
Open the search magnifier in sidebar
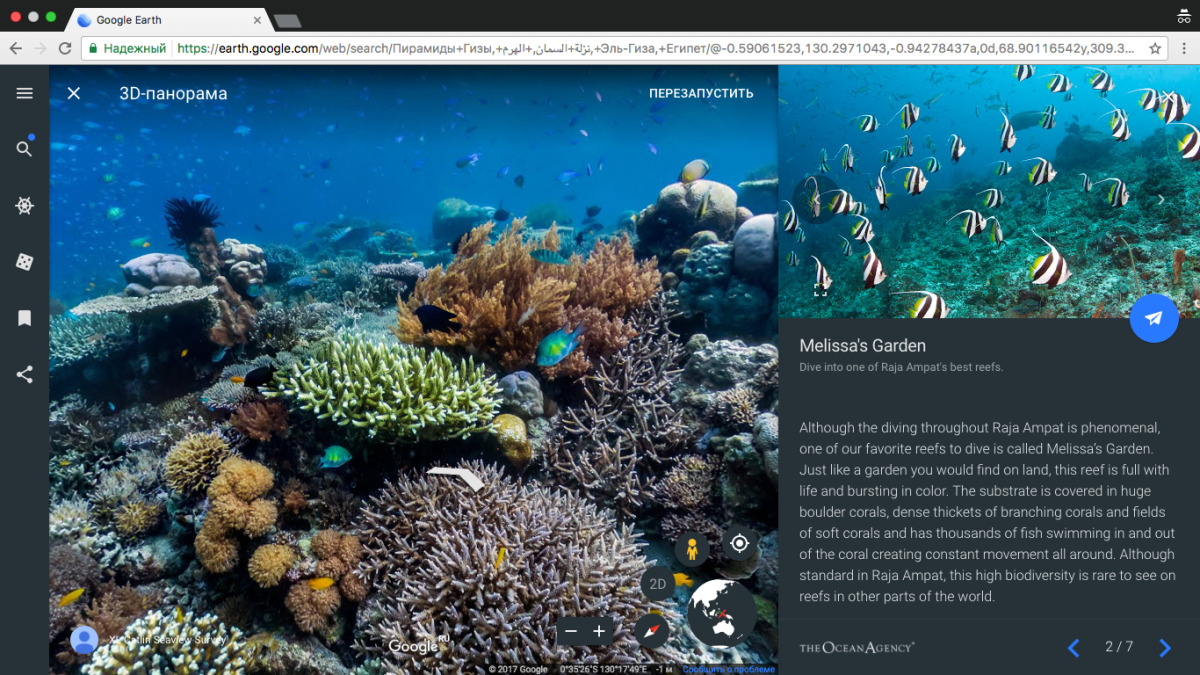pyautogui.click(x=25, y=149)
